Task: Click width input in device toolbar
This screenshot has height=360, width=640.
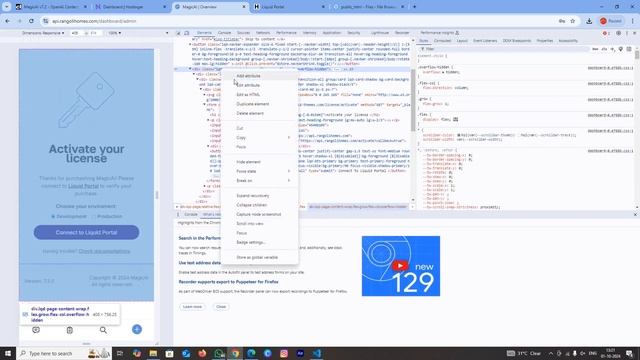Action: (75, 33)
